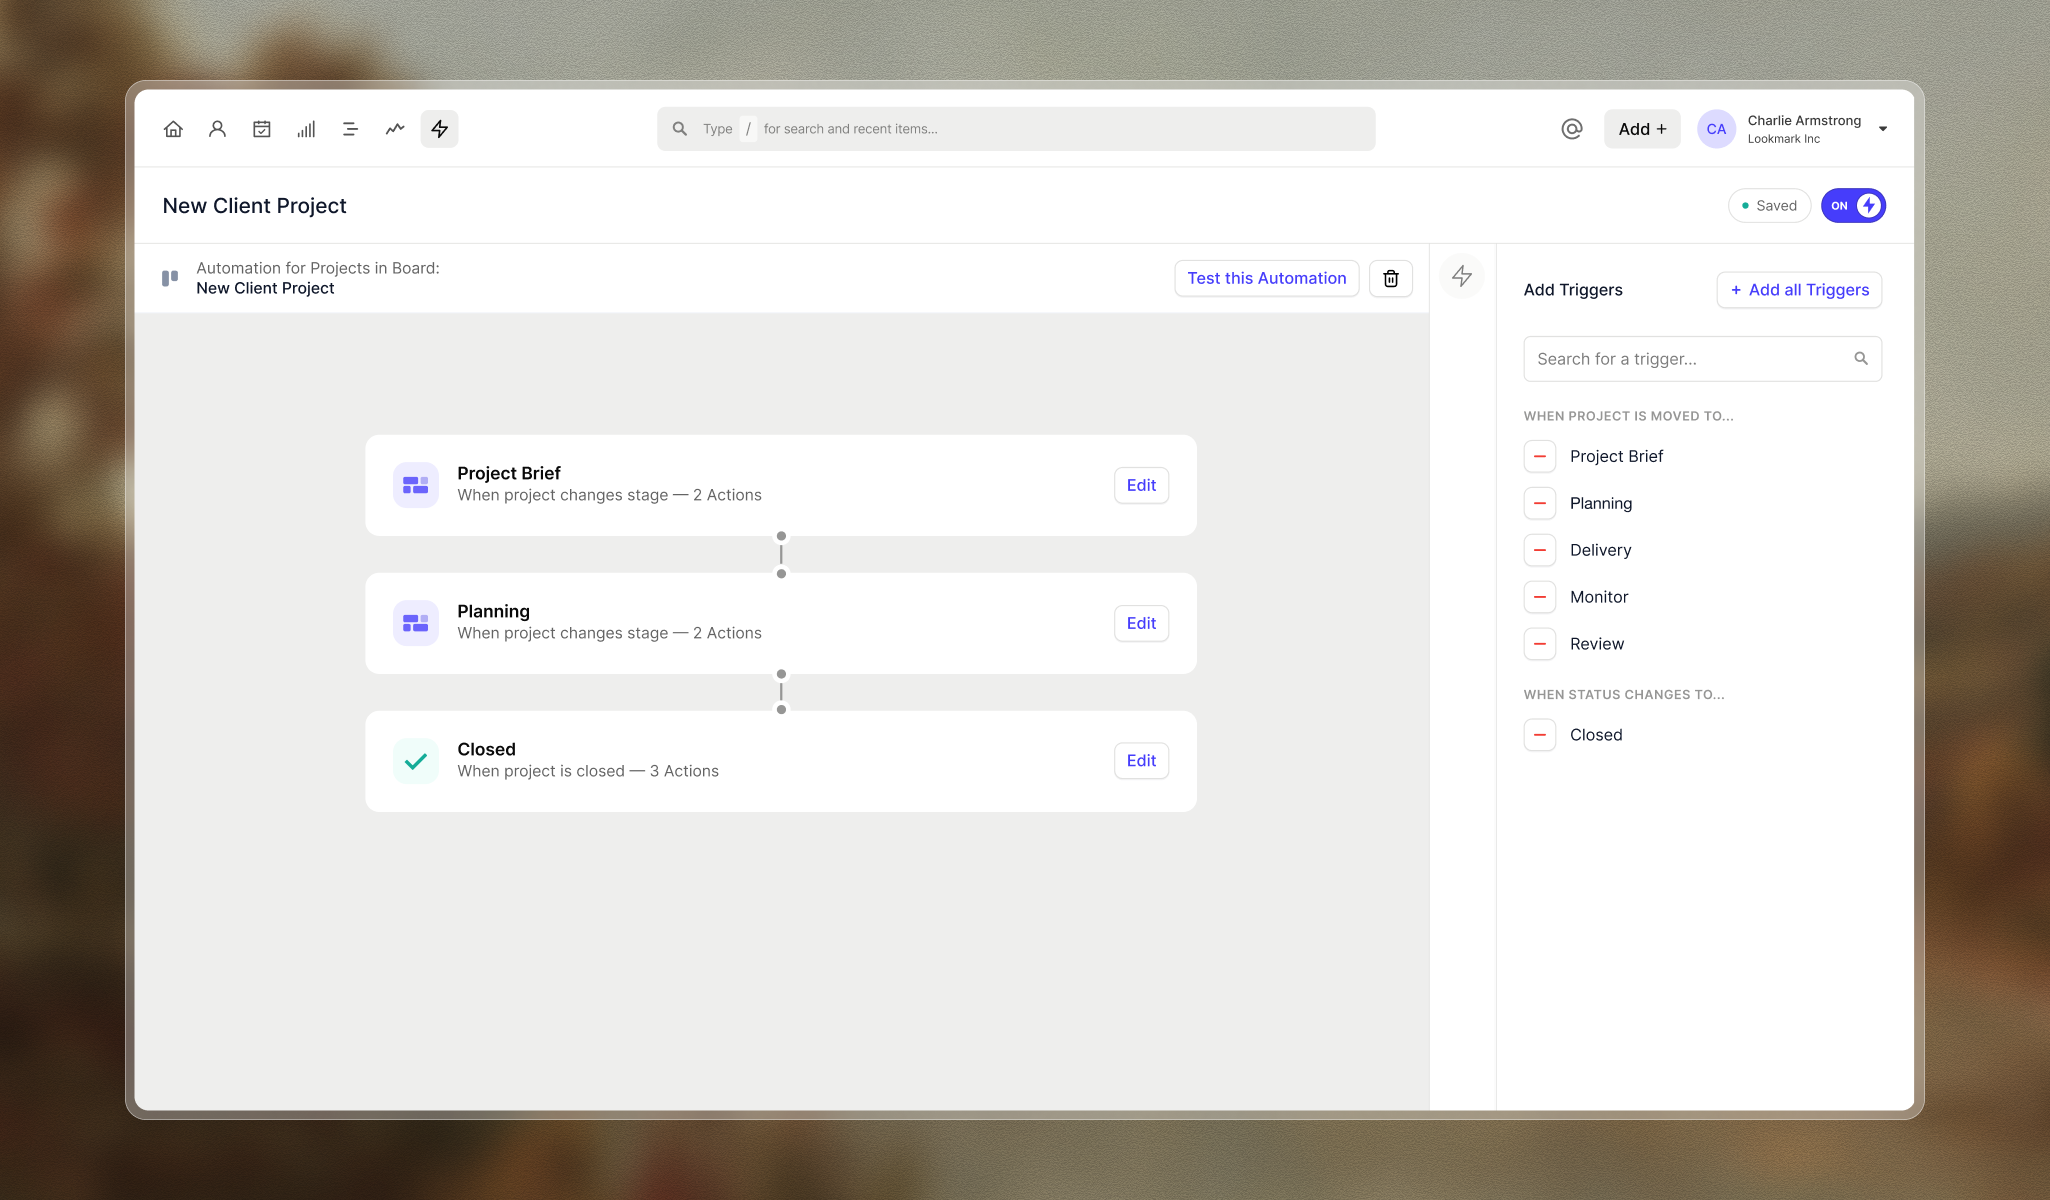
Task: Open the calendar tasks icon
Action: pos(262,129)
